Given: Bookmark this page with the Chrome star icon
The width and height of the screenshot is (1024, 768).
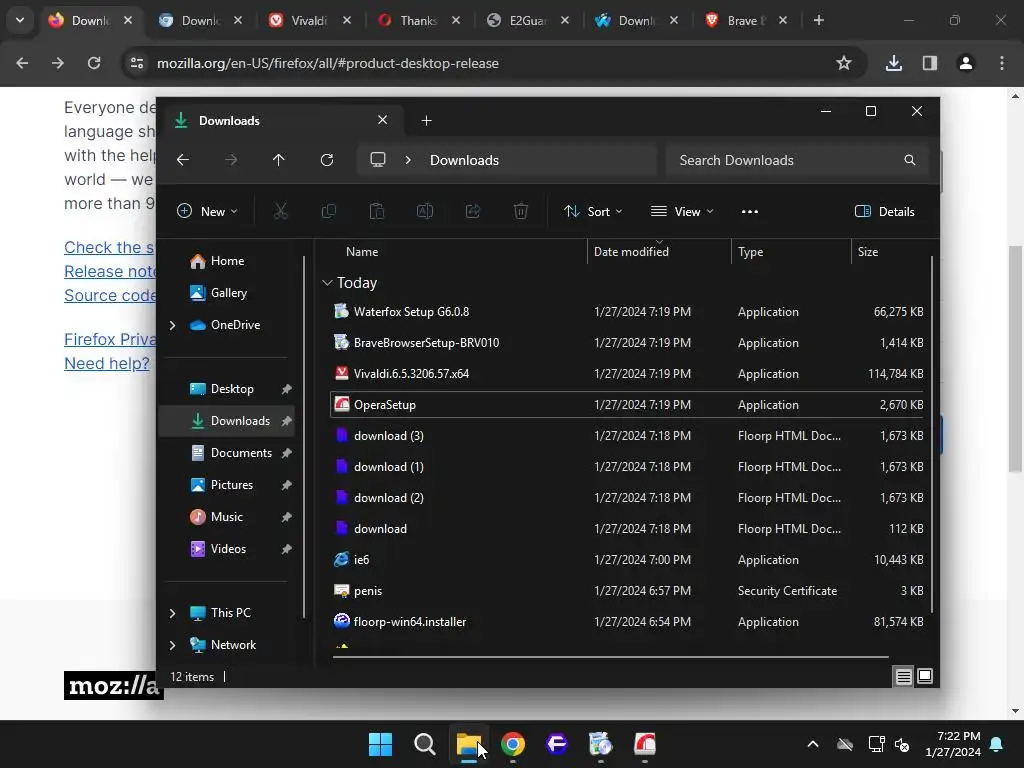Looking at the screenshot, I should click(x=844, y=63).
